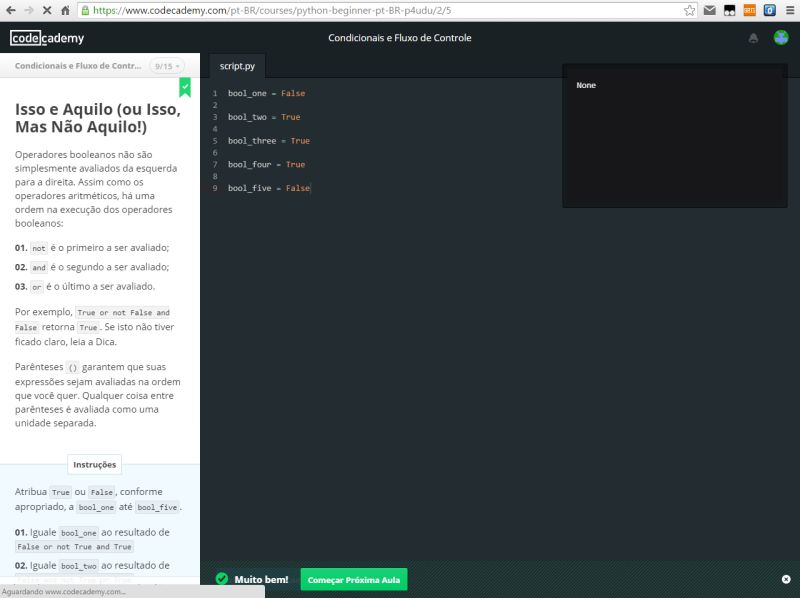Bookmark the page with the star icon
Screen dimensions: 800x598
point(691,12)
